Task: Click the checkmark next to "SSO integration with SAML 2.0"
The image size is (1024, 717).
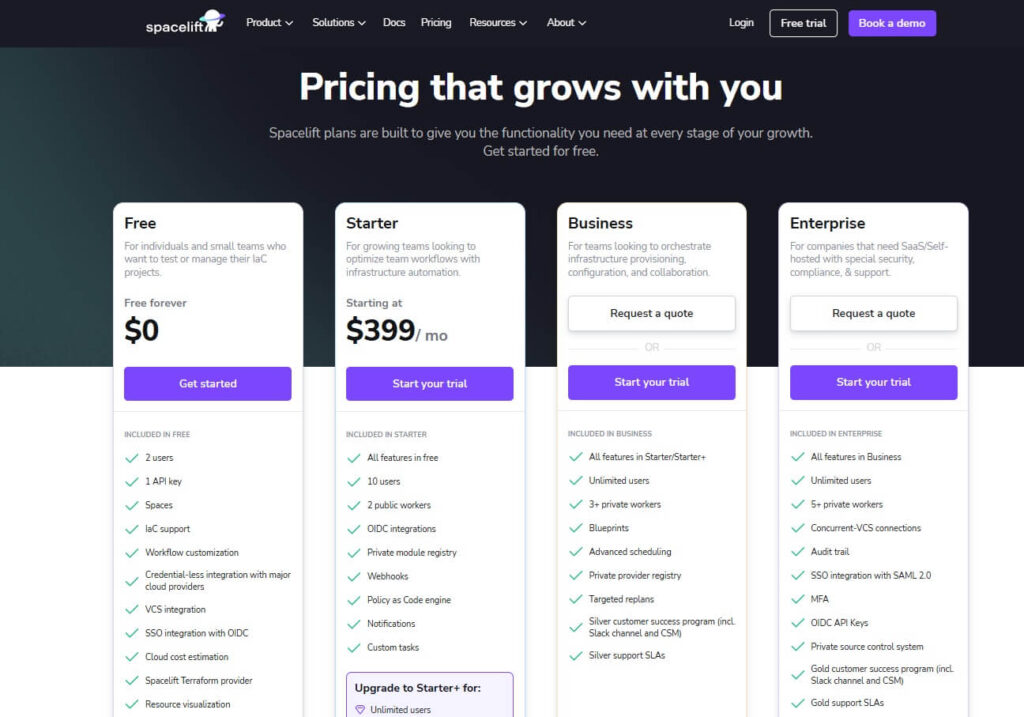Action: tap(797, 575)
